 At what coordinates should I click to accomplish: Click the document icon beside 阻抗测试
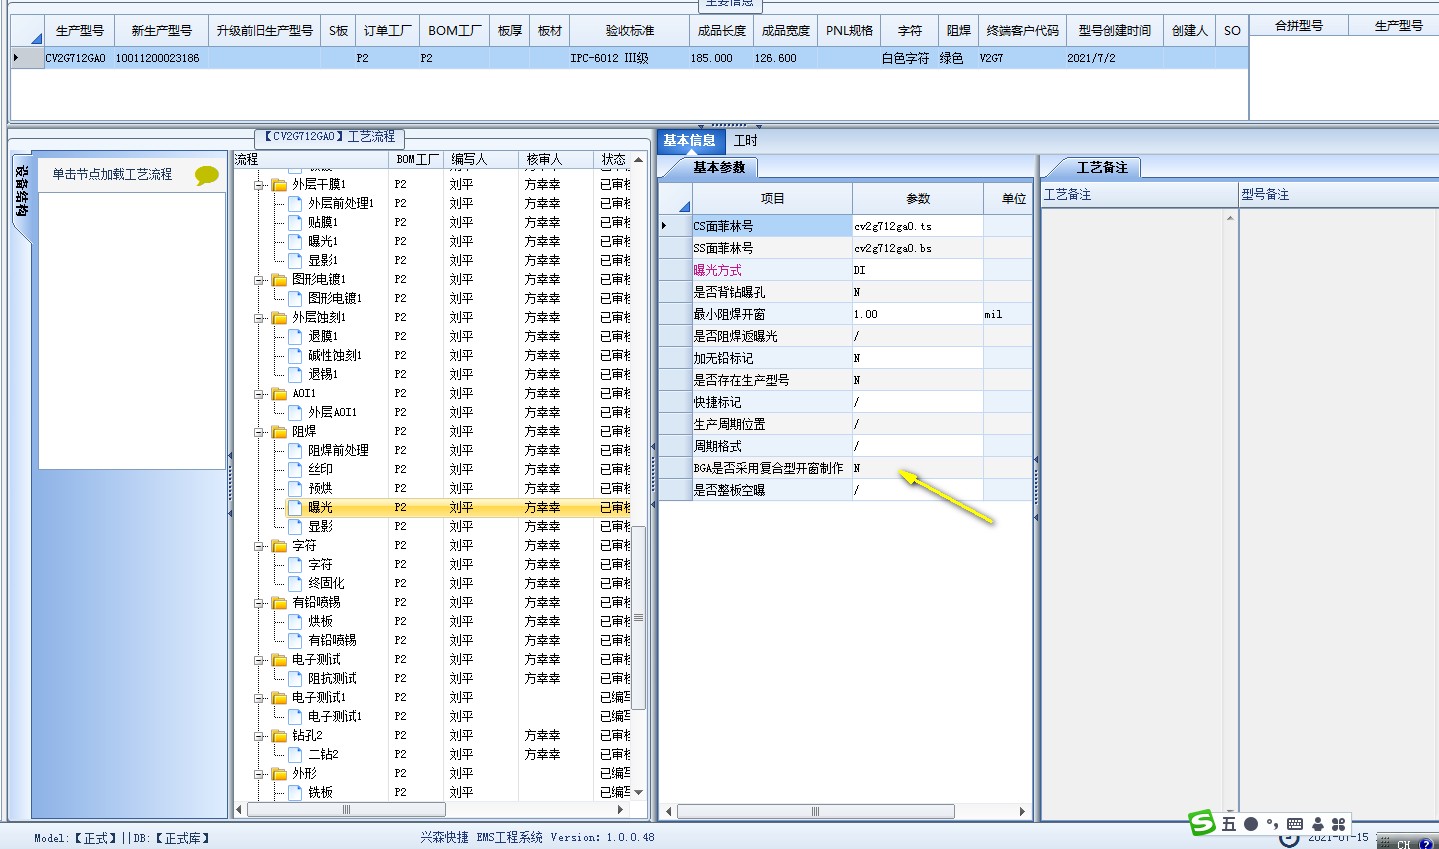click(x=296, y=678)
